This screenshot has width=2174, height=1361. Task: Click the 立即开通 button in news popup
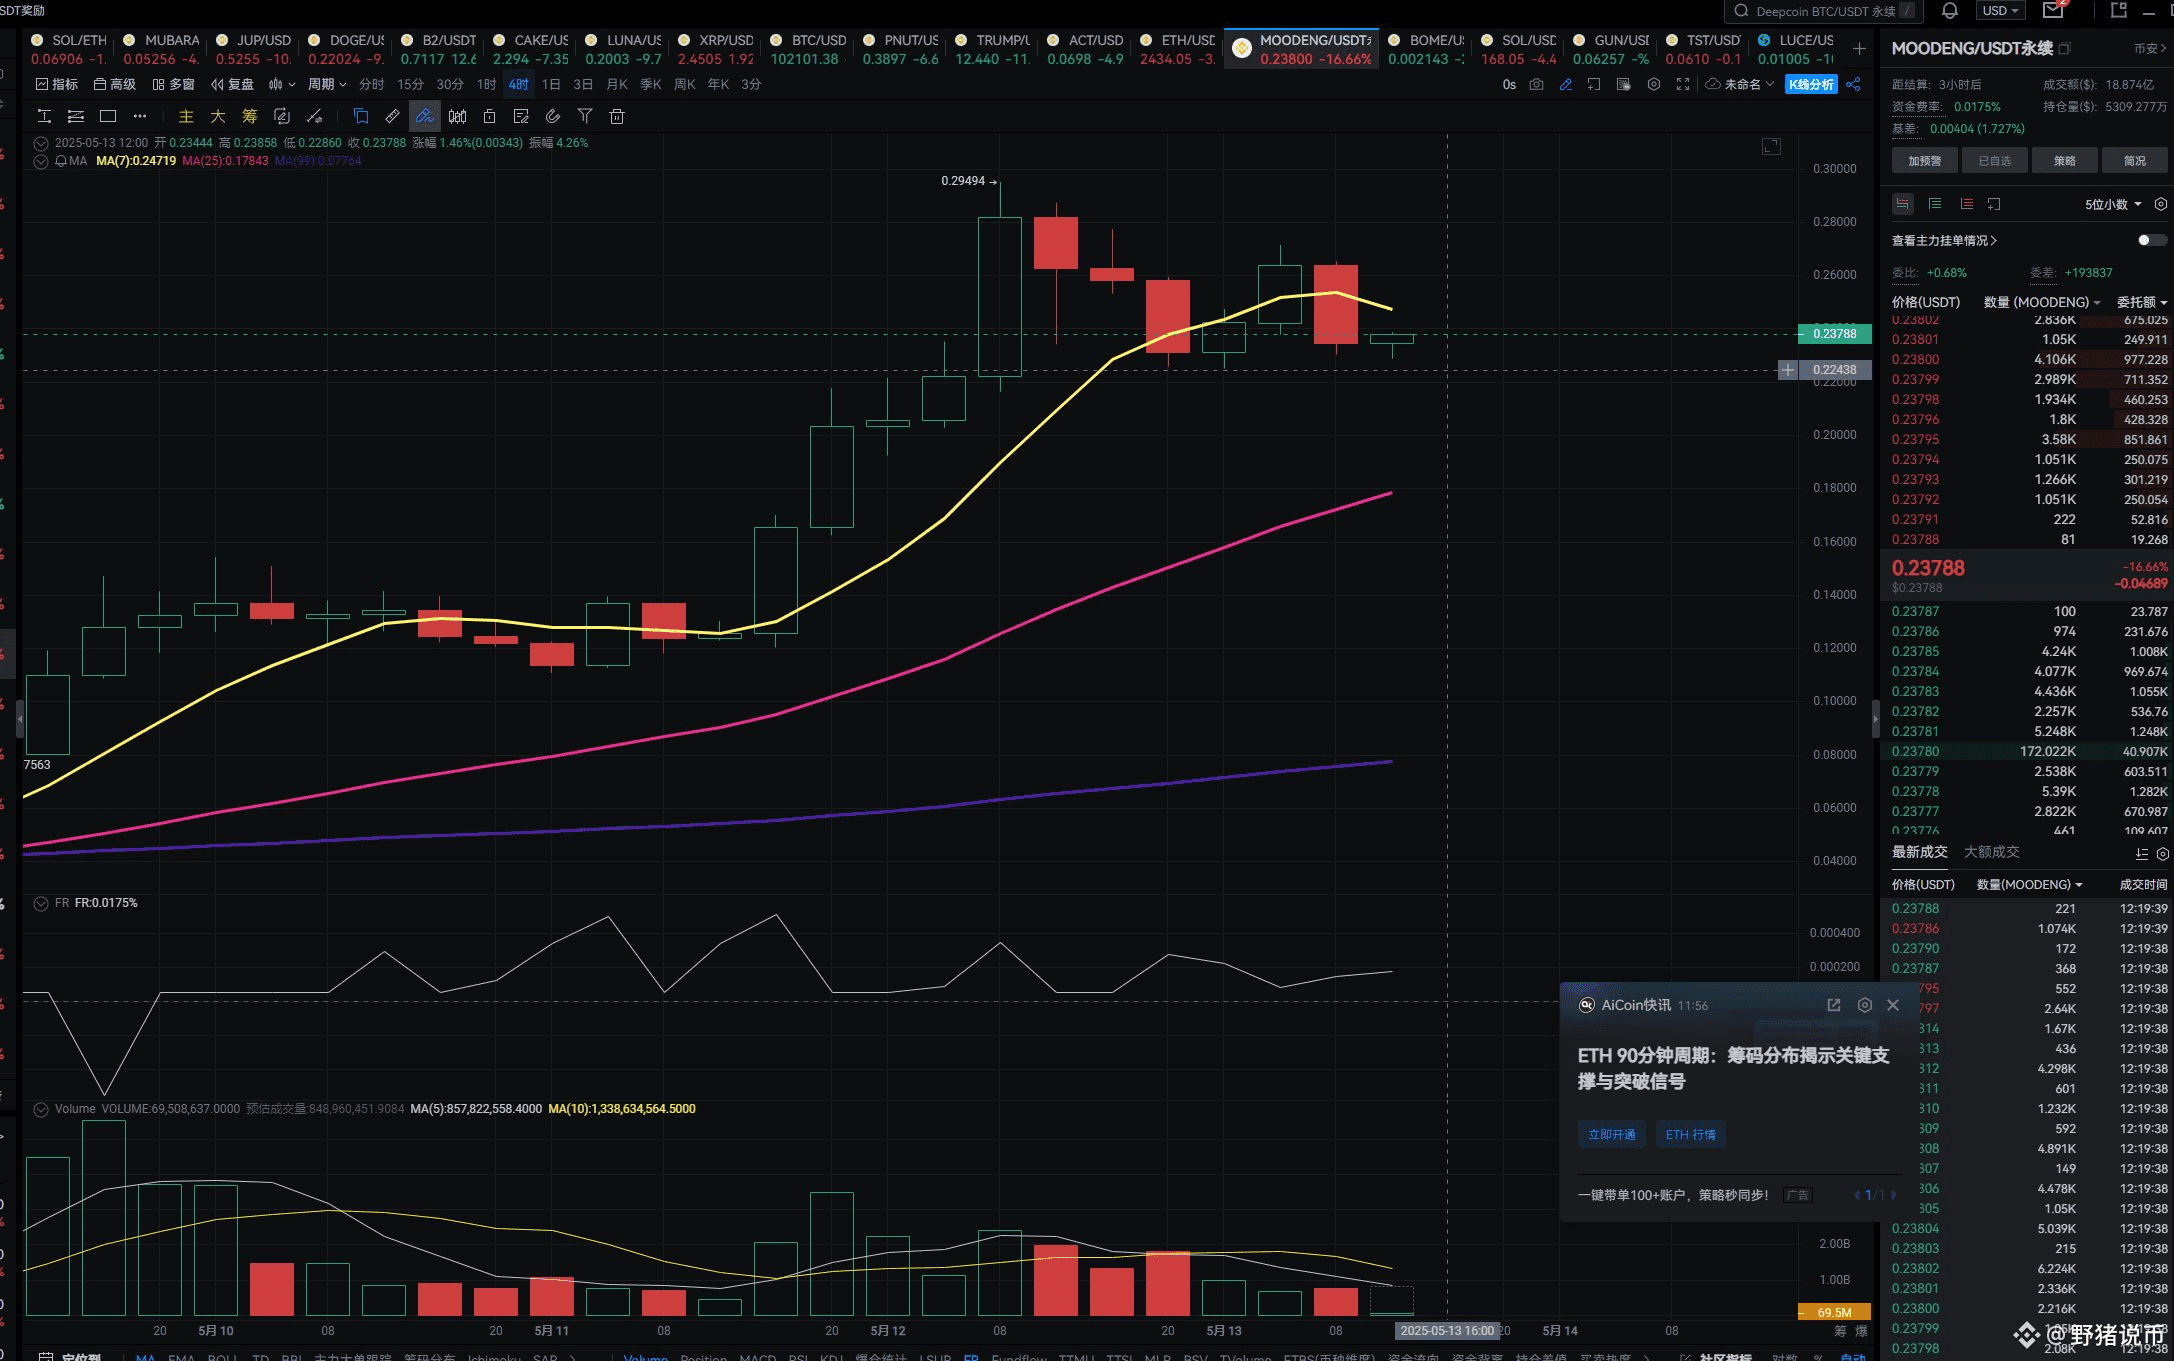pyautogui.click(x=1611, y=1134)
